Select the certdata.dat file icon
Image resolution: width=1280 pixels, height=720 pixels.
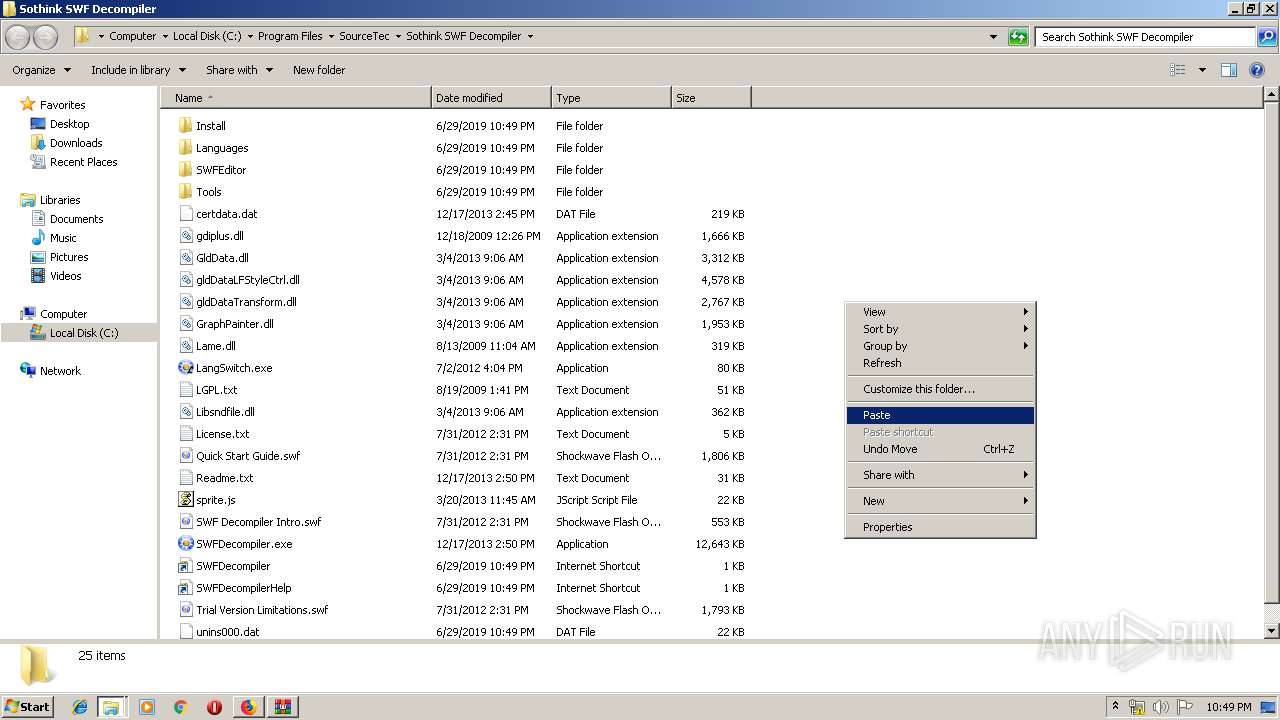click(x=185, y=214)
